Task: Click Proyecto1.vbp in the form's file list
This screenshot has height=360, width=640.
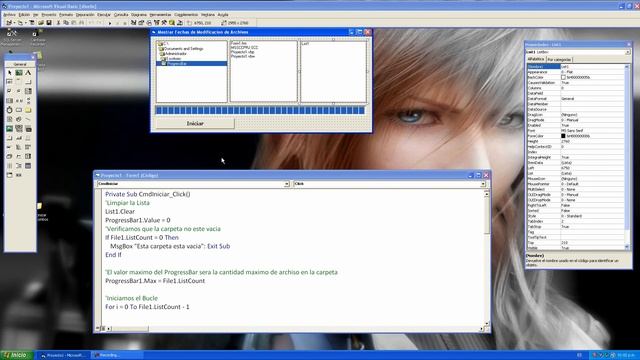Action: (242, 52)
